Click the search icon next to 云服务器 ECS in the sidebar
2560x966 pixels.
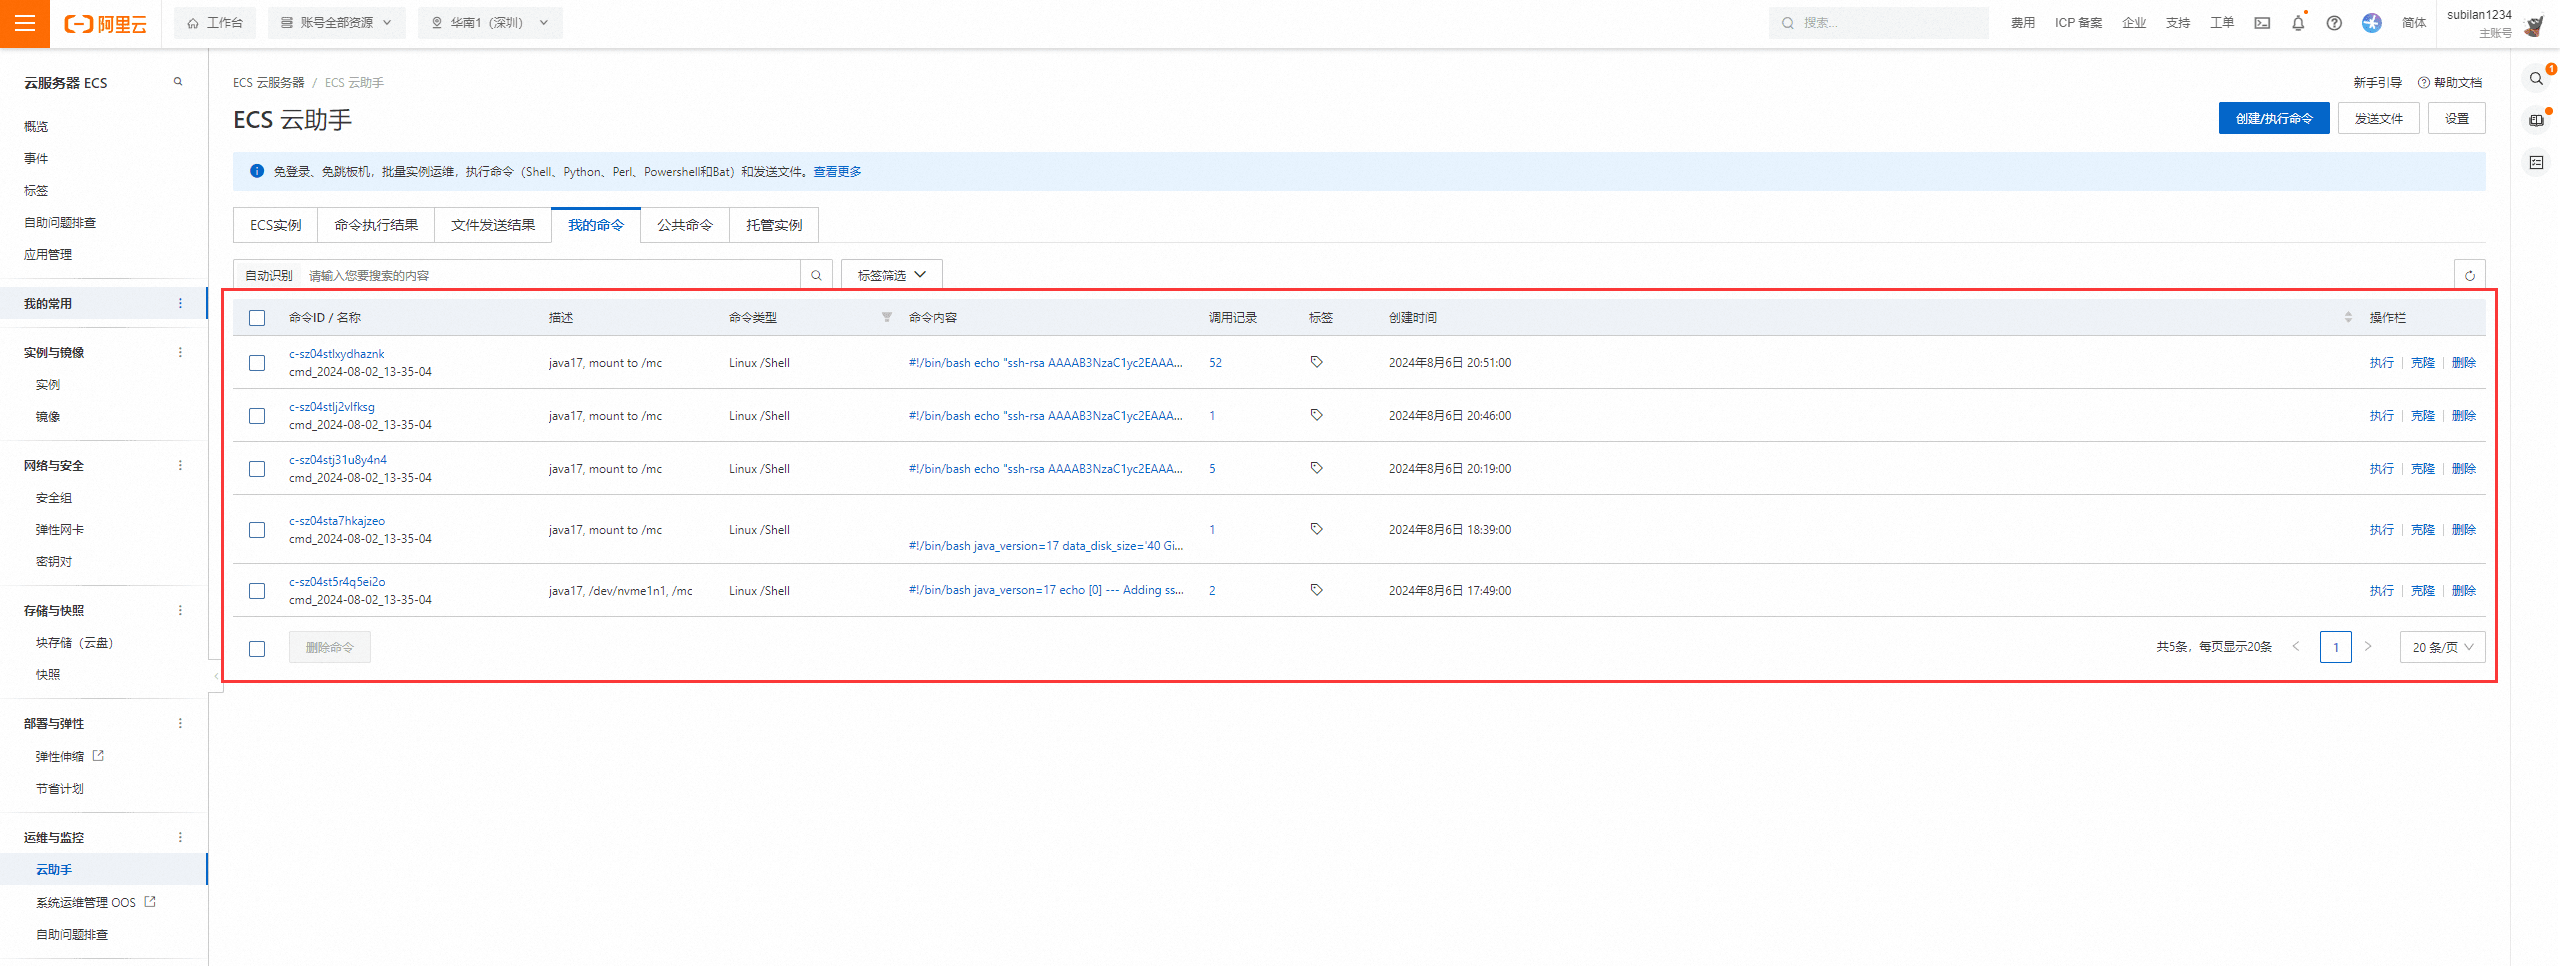tap(178, 82)
